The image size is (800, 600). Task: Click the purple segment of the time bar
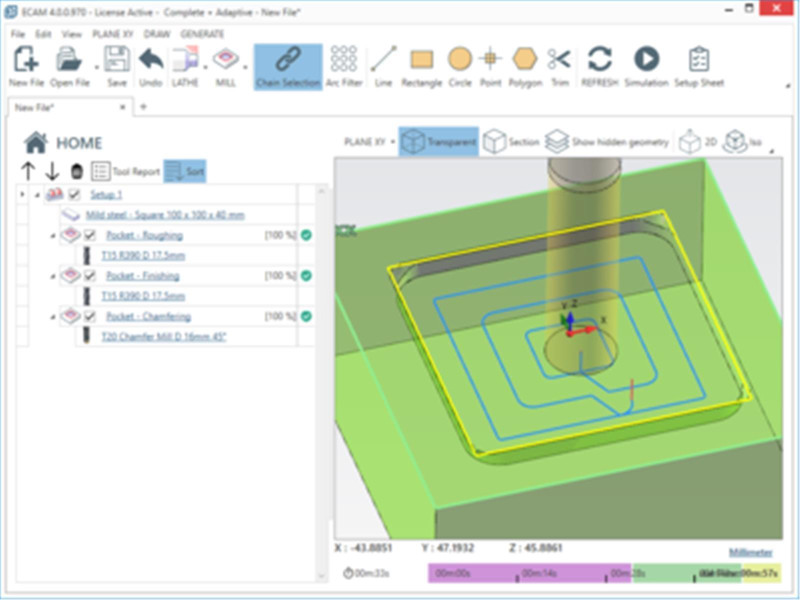click(x=529, y=573)
